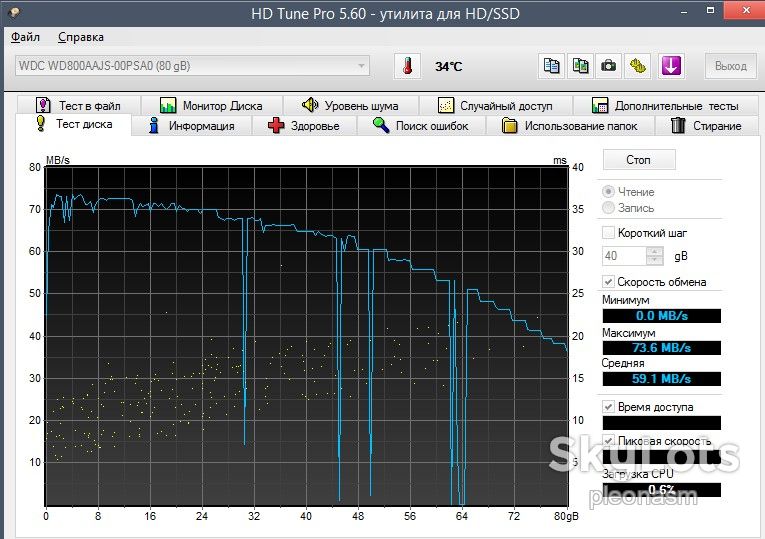Click the purple down-arrow minimize-to-tray icon
Image resolution: width=765 pixels, height=539 pixels.
point(671,66)
